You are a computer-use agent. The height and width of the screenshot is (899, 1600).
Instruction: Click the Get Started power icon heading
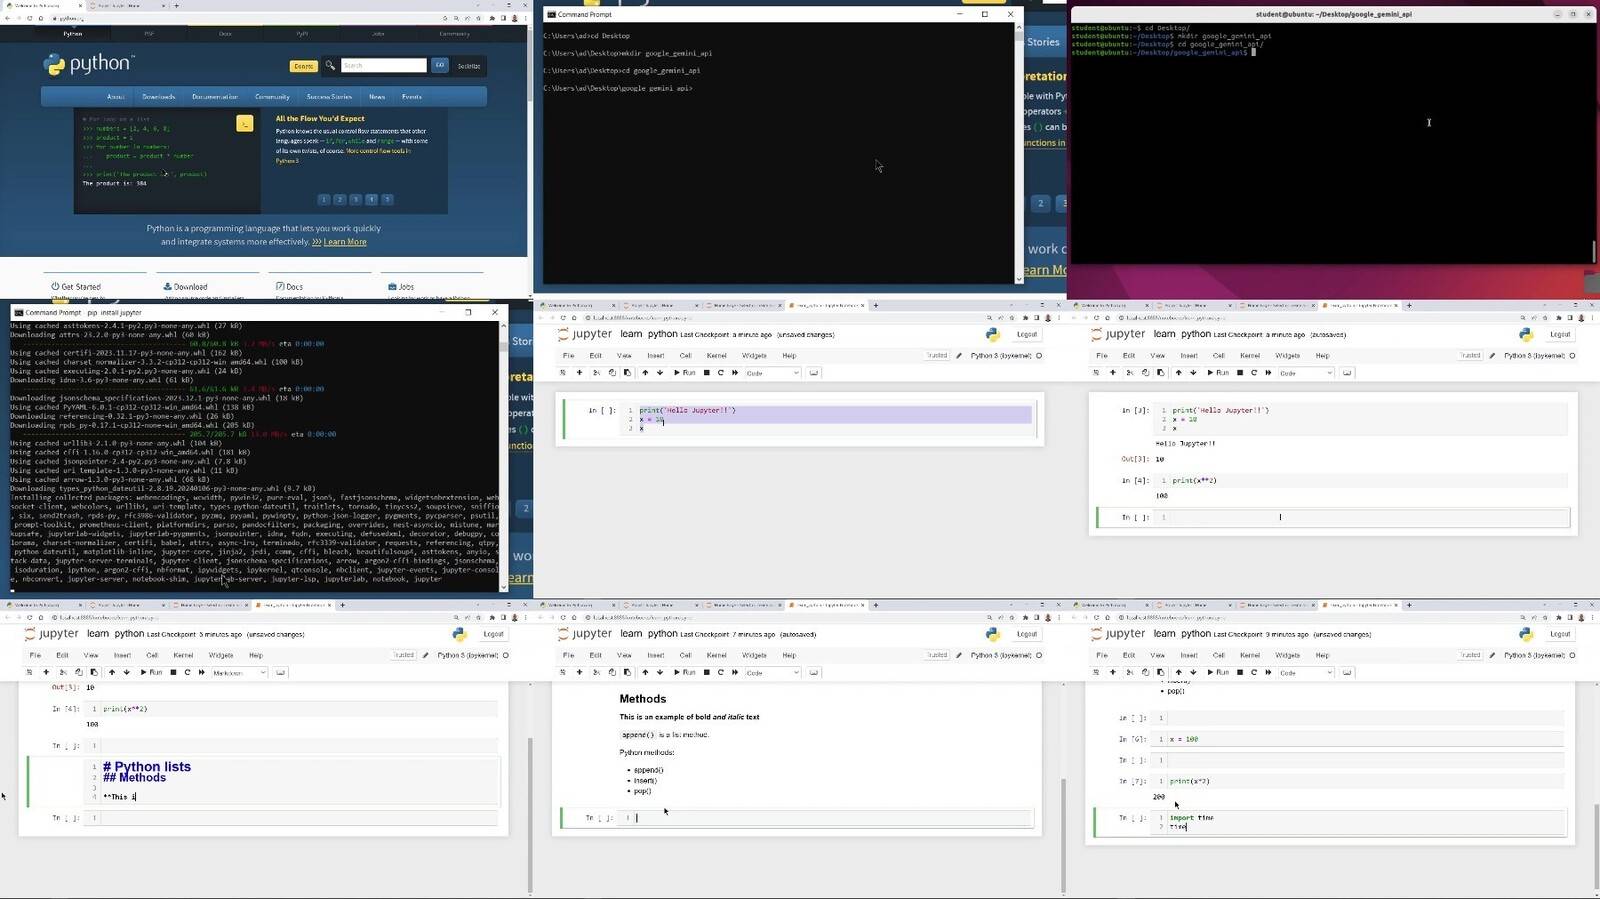click(76, 287)
